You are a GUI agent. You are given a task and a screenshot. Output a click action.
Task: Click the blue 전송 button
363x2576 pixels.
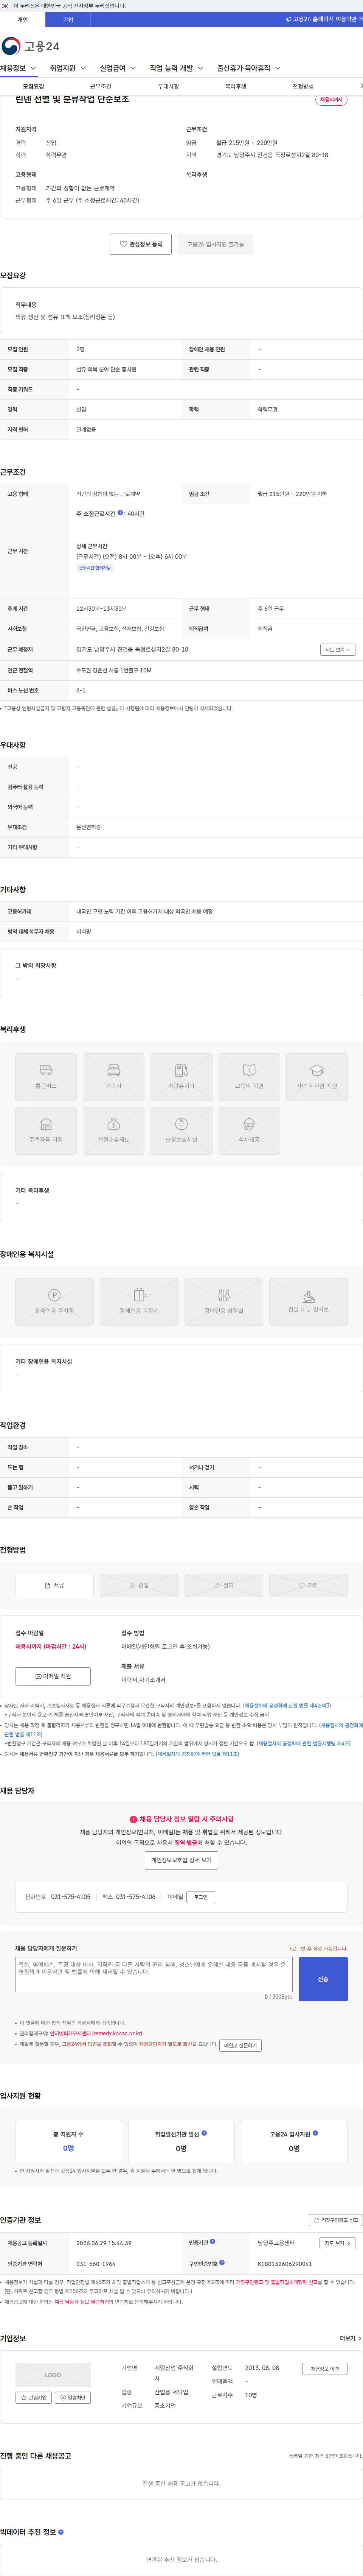click(323, 1979)
